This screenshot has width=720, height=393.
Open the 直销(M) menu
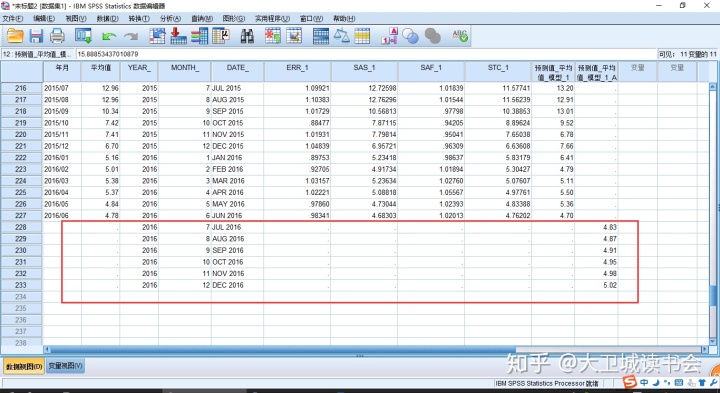(202, 18)
